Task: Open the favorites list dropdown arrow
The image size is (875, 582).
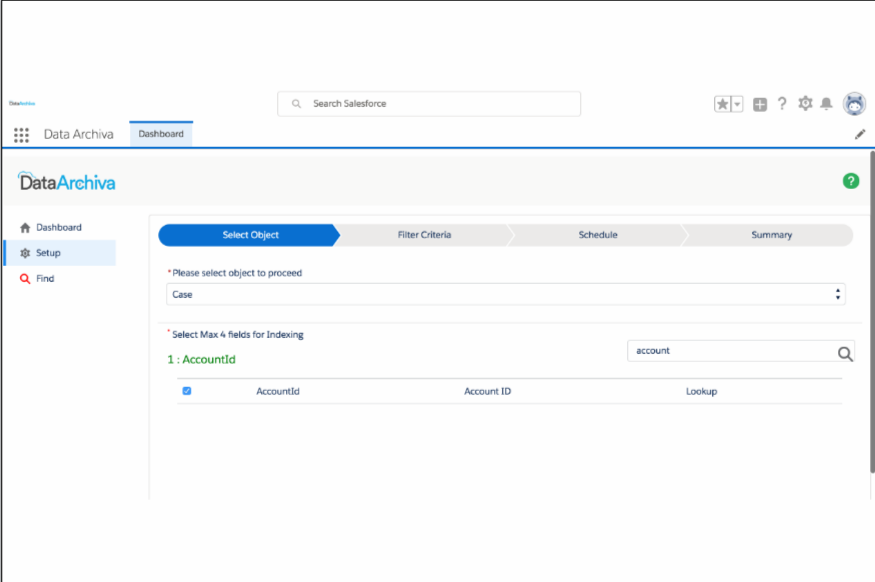Action: [737, 104]
